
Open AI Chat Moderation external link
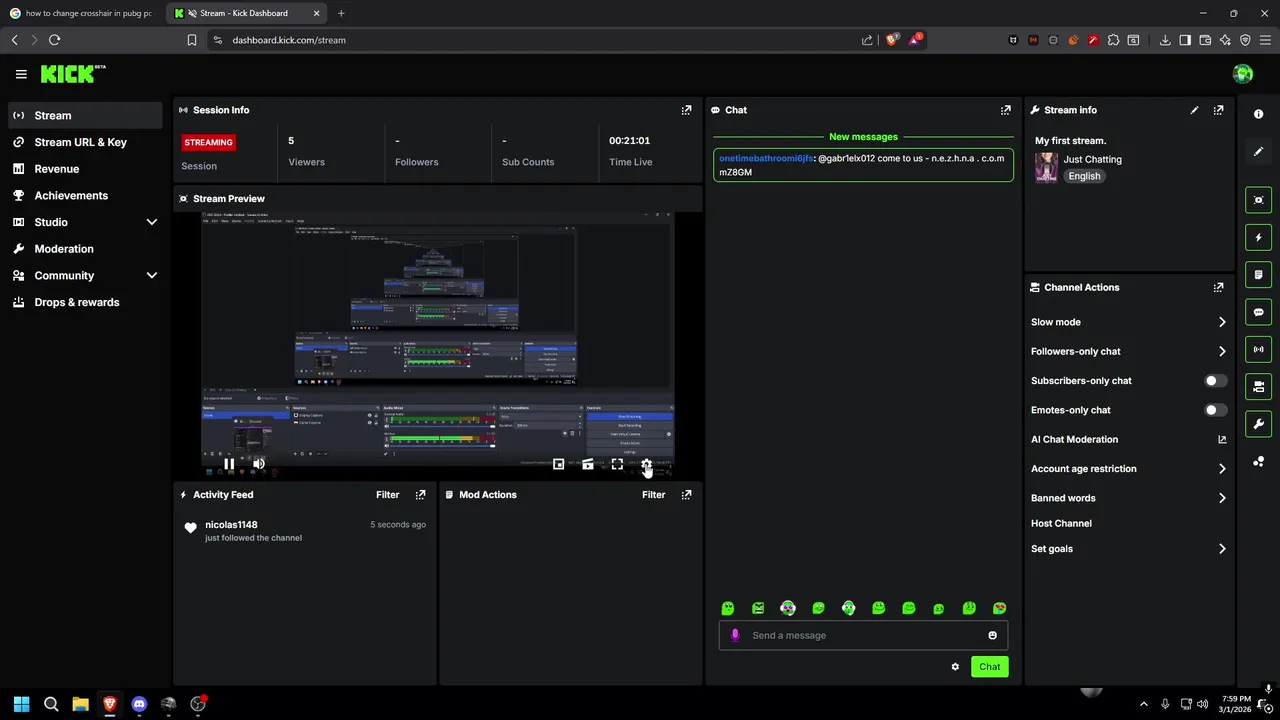(x=1222, y=439)
